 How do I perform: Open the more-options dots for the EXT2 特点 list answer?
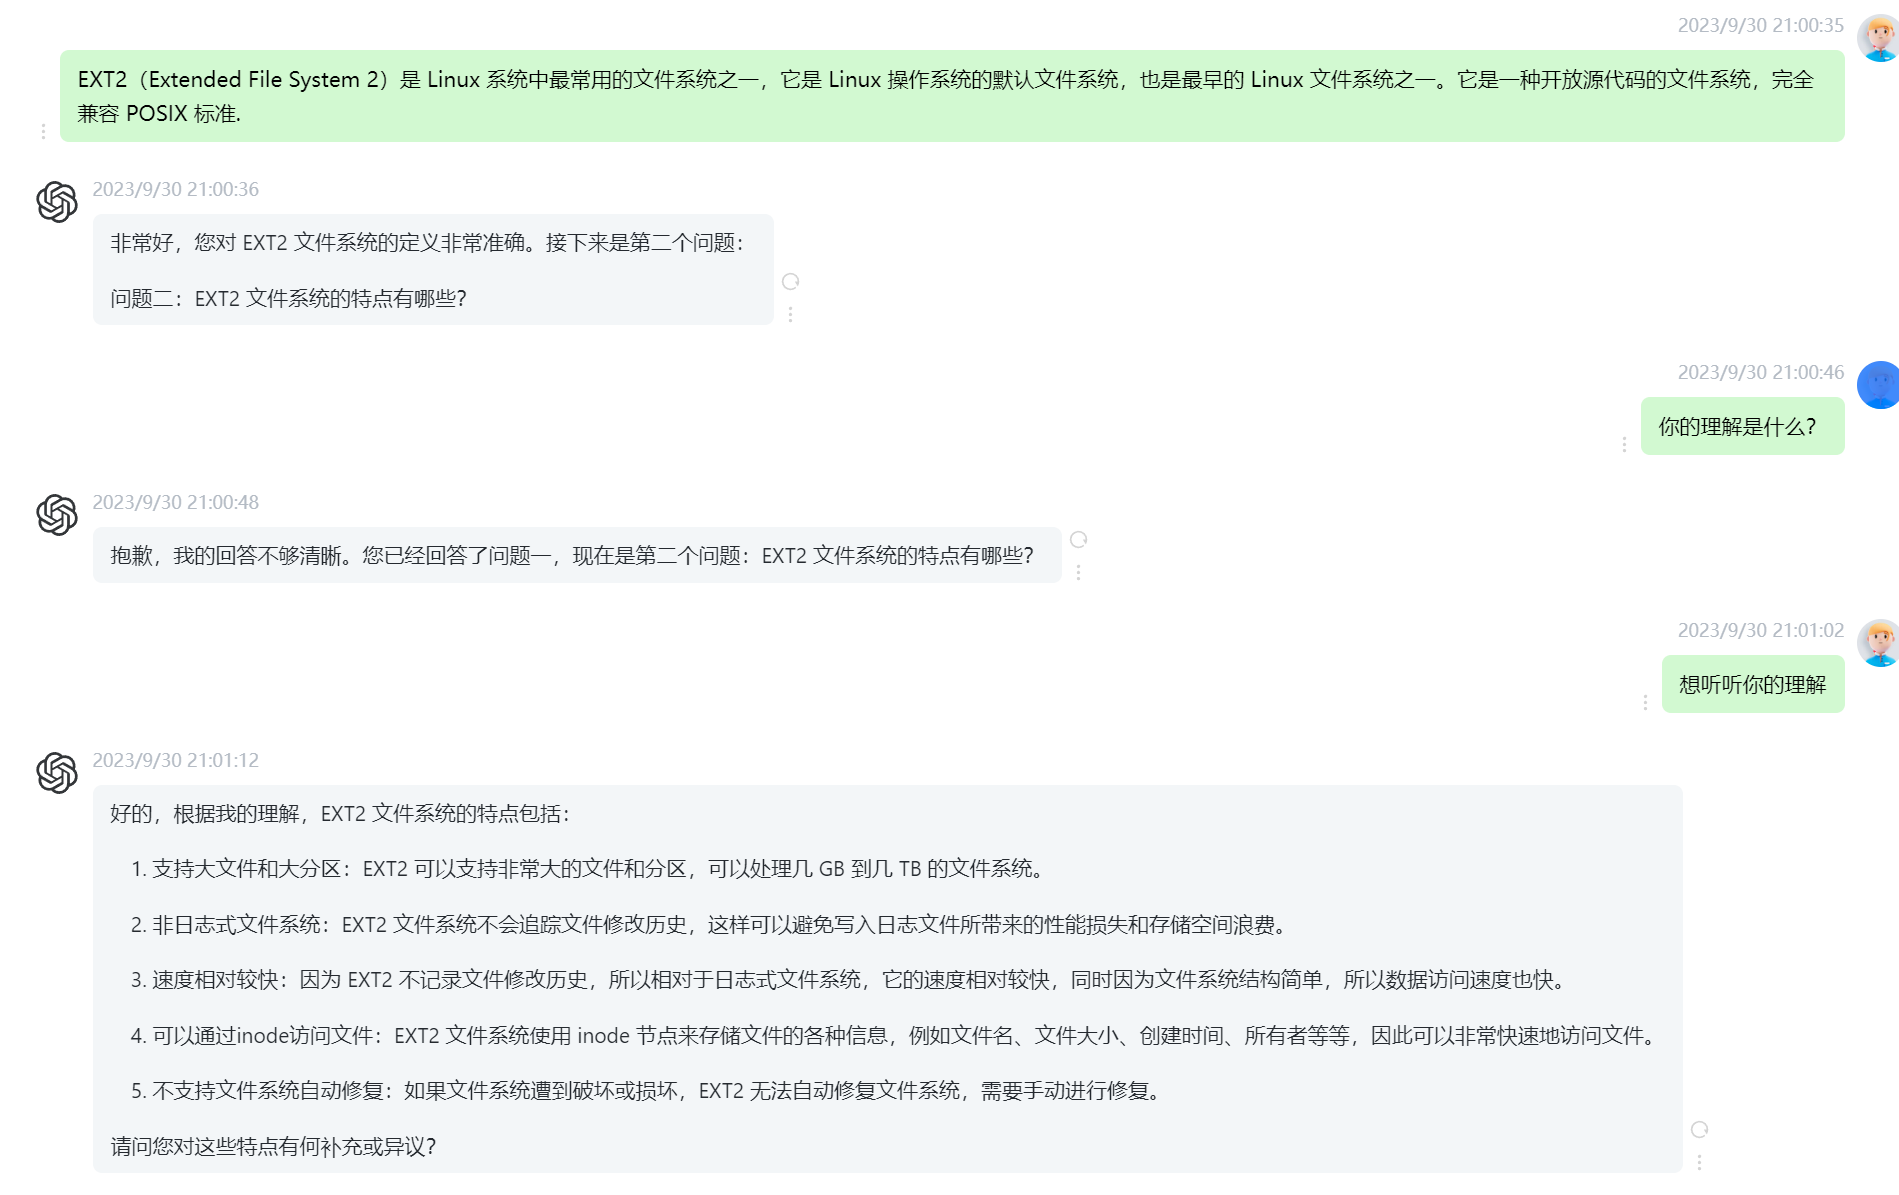1699,1162
